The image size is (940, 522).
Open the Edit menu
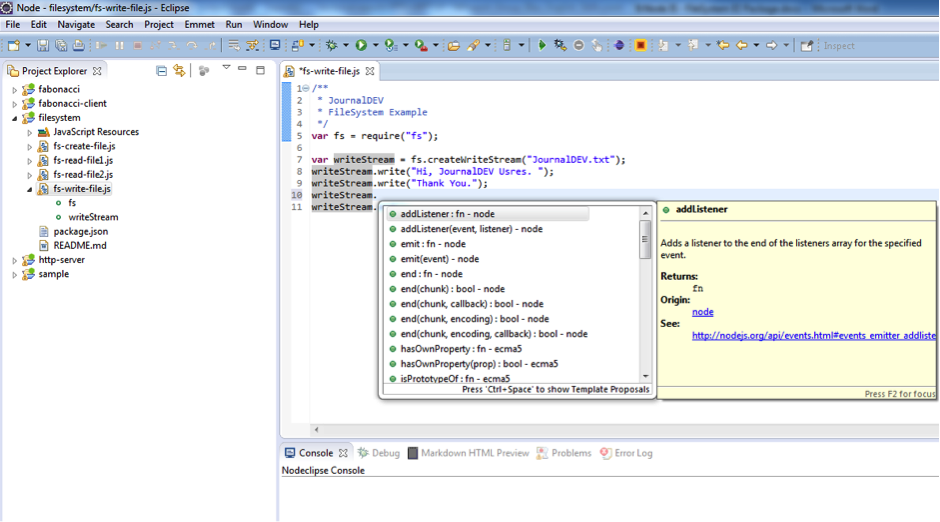tap(38, 25)
